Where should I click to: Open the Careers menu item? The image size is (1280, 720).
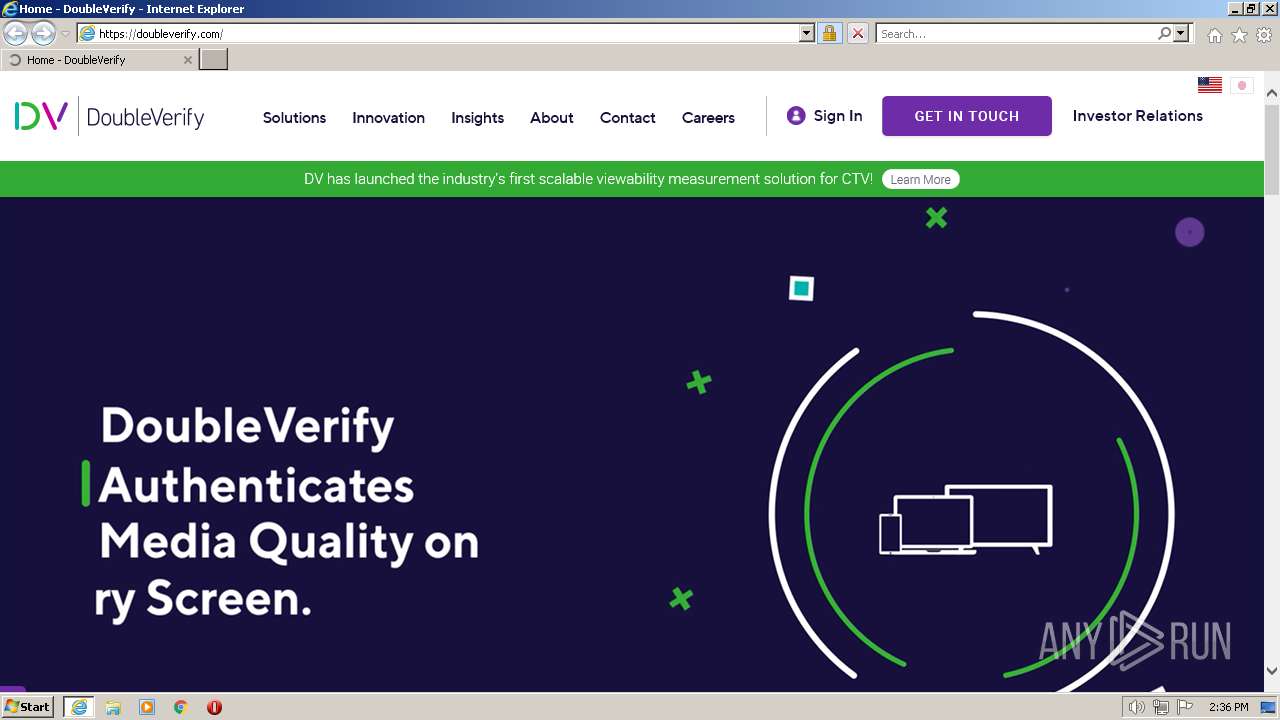click(x=708, y=118)
